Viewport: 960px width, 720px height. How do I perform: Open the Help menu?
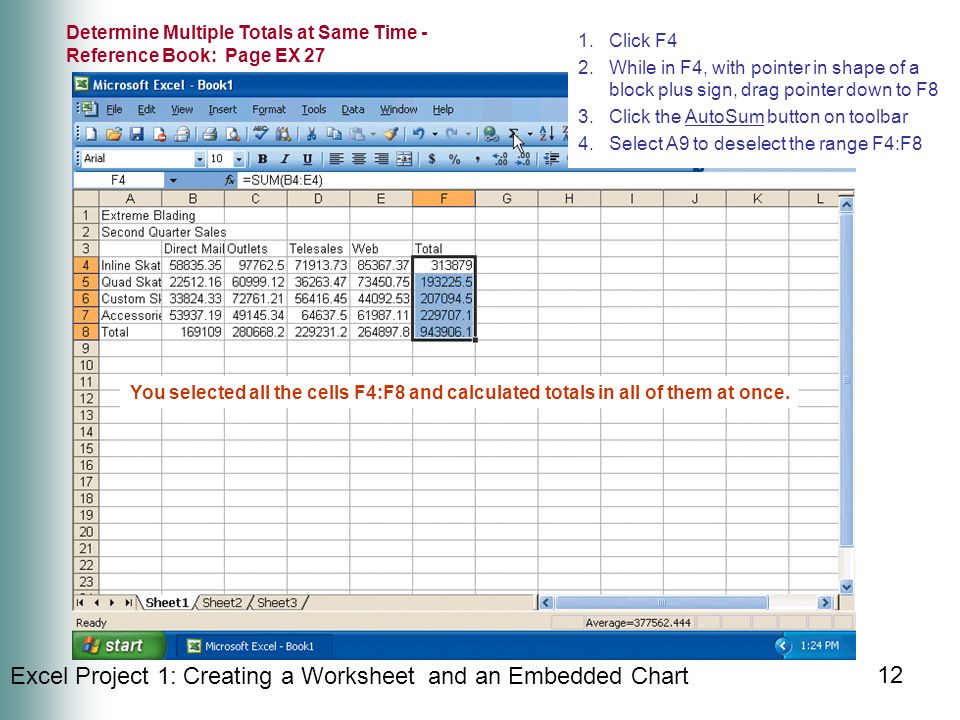pyautogui.click(x=443, y=110)
